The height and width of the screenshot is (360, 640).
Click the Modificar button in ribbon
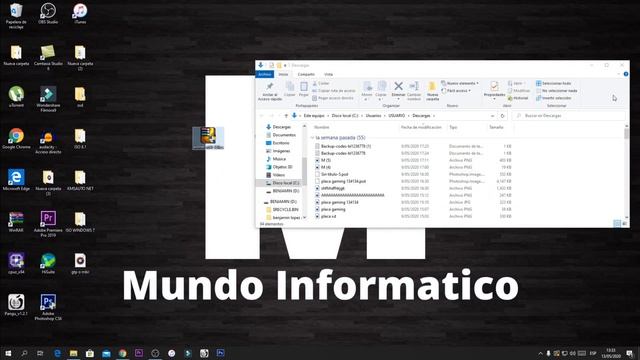click(x=519, y=91)
